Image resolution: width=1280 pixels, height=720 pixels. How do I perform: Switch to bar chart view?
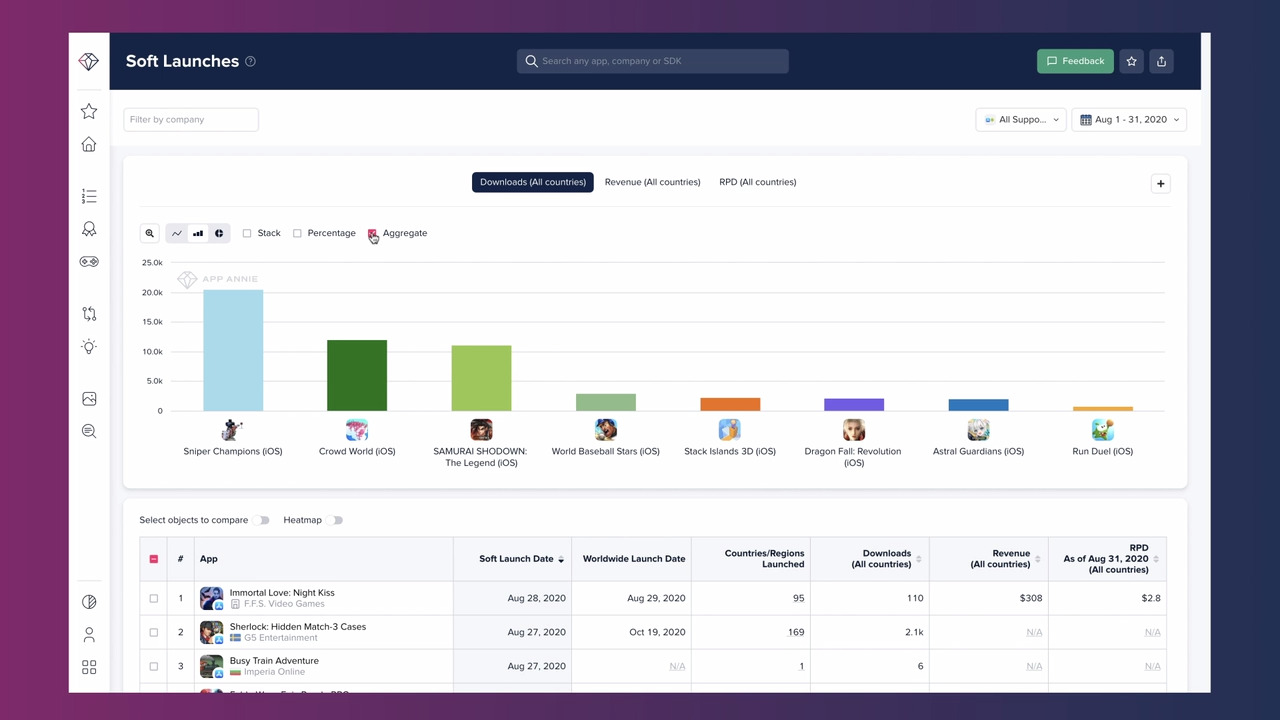(x=198, y=233)
